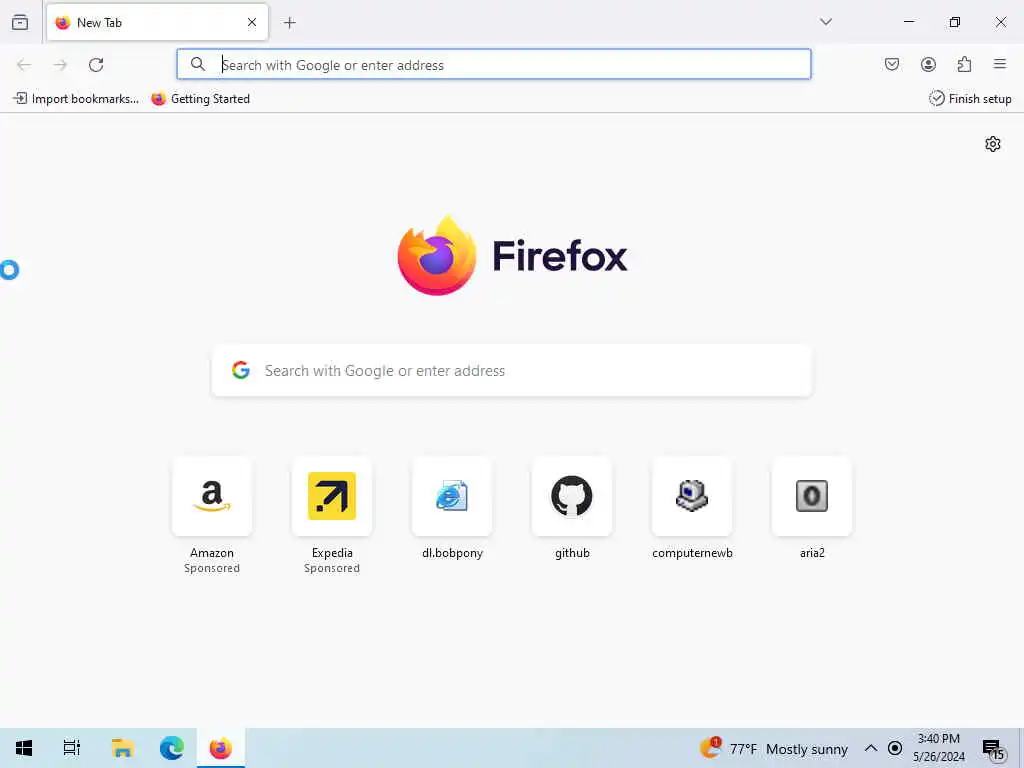Image resolution: width=1024 pixels, height=768 pixels.
Task: Go forward one page arrow
Action: click(x=60, y=65)
